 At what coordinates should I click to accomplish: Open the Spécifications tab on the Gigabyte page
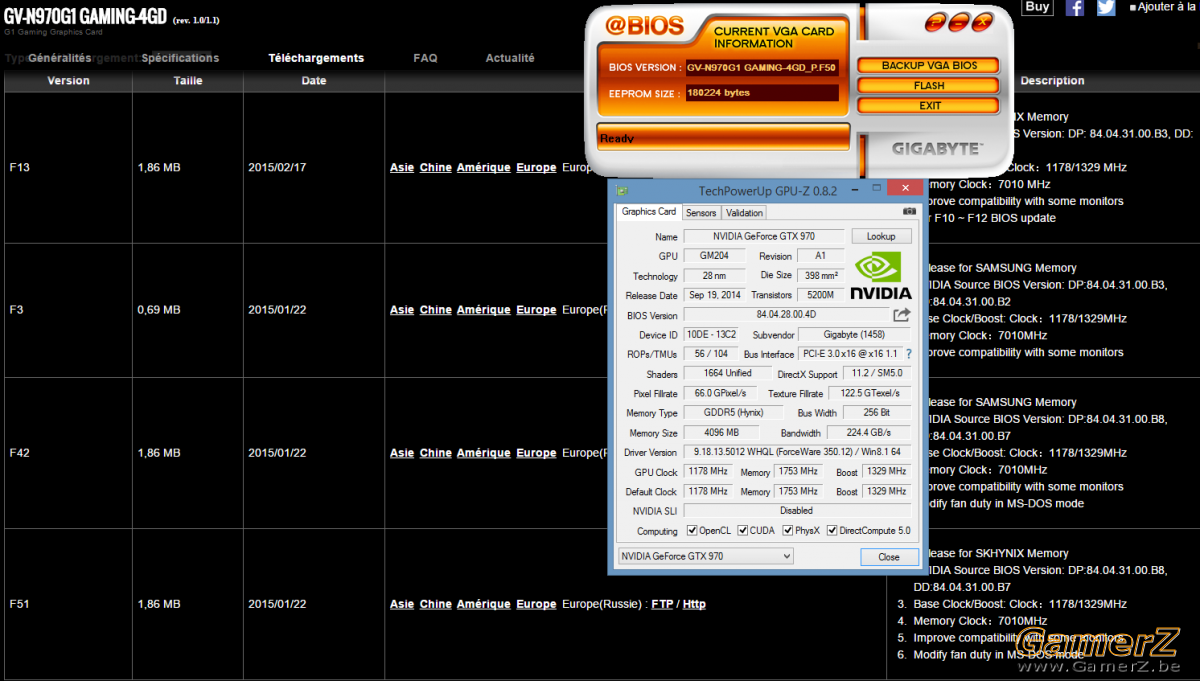tap(180, 58)
